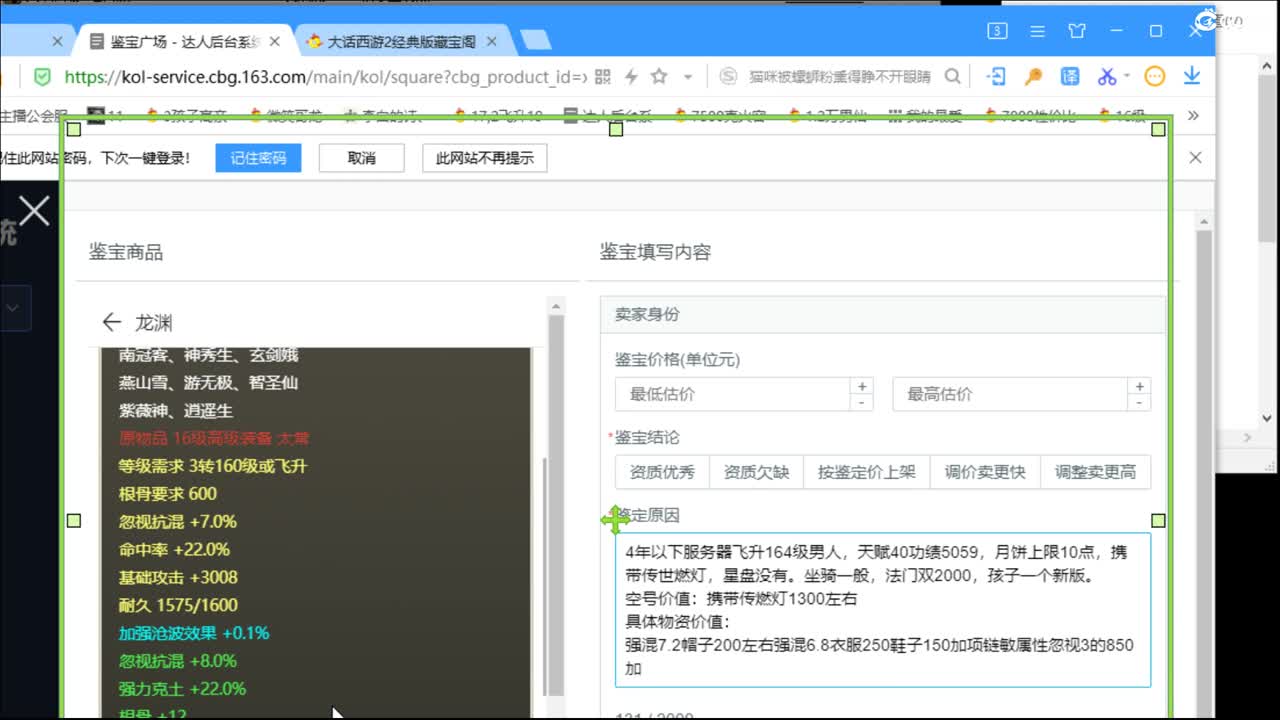Click the 忽视抗混 +7.0% line
This screenshot has height=720, width=1280.
click(178, 522)
